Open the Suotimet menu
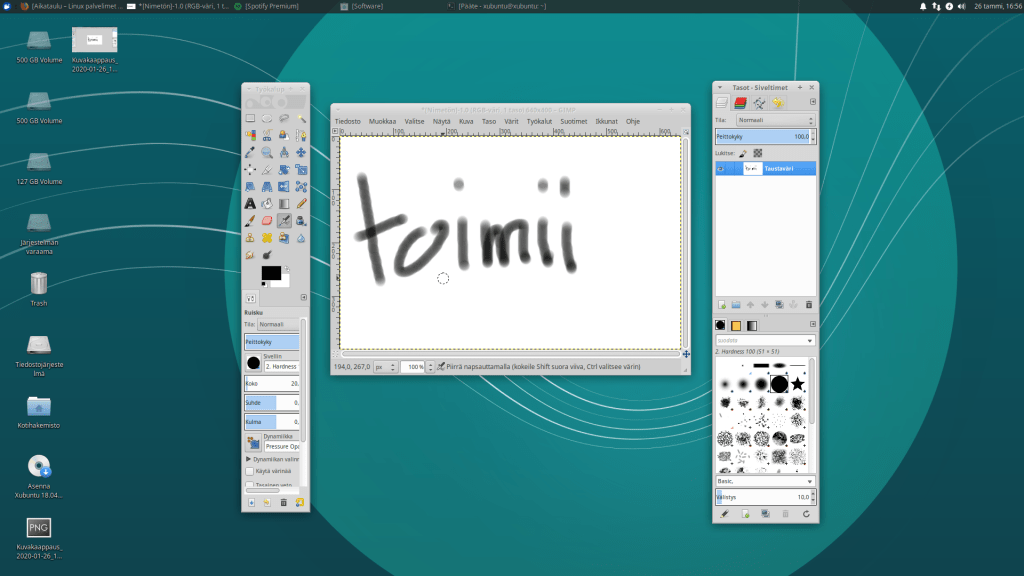 pyautogui.click(x=573, y=121)
